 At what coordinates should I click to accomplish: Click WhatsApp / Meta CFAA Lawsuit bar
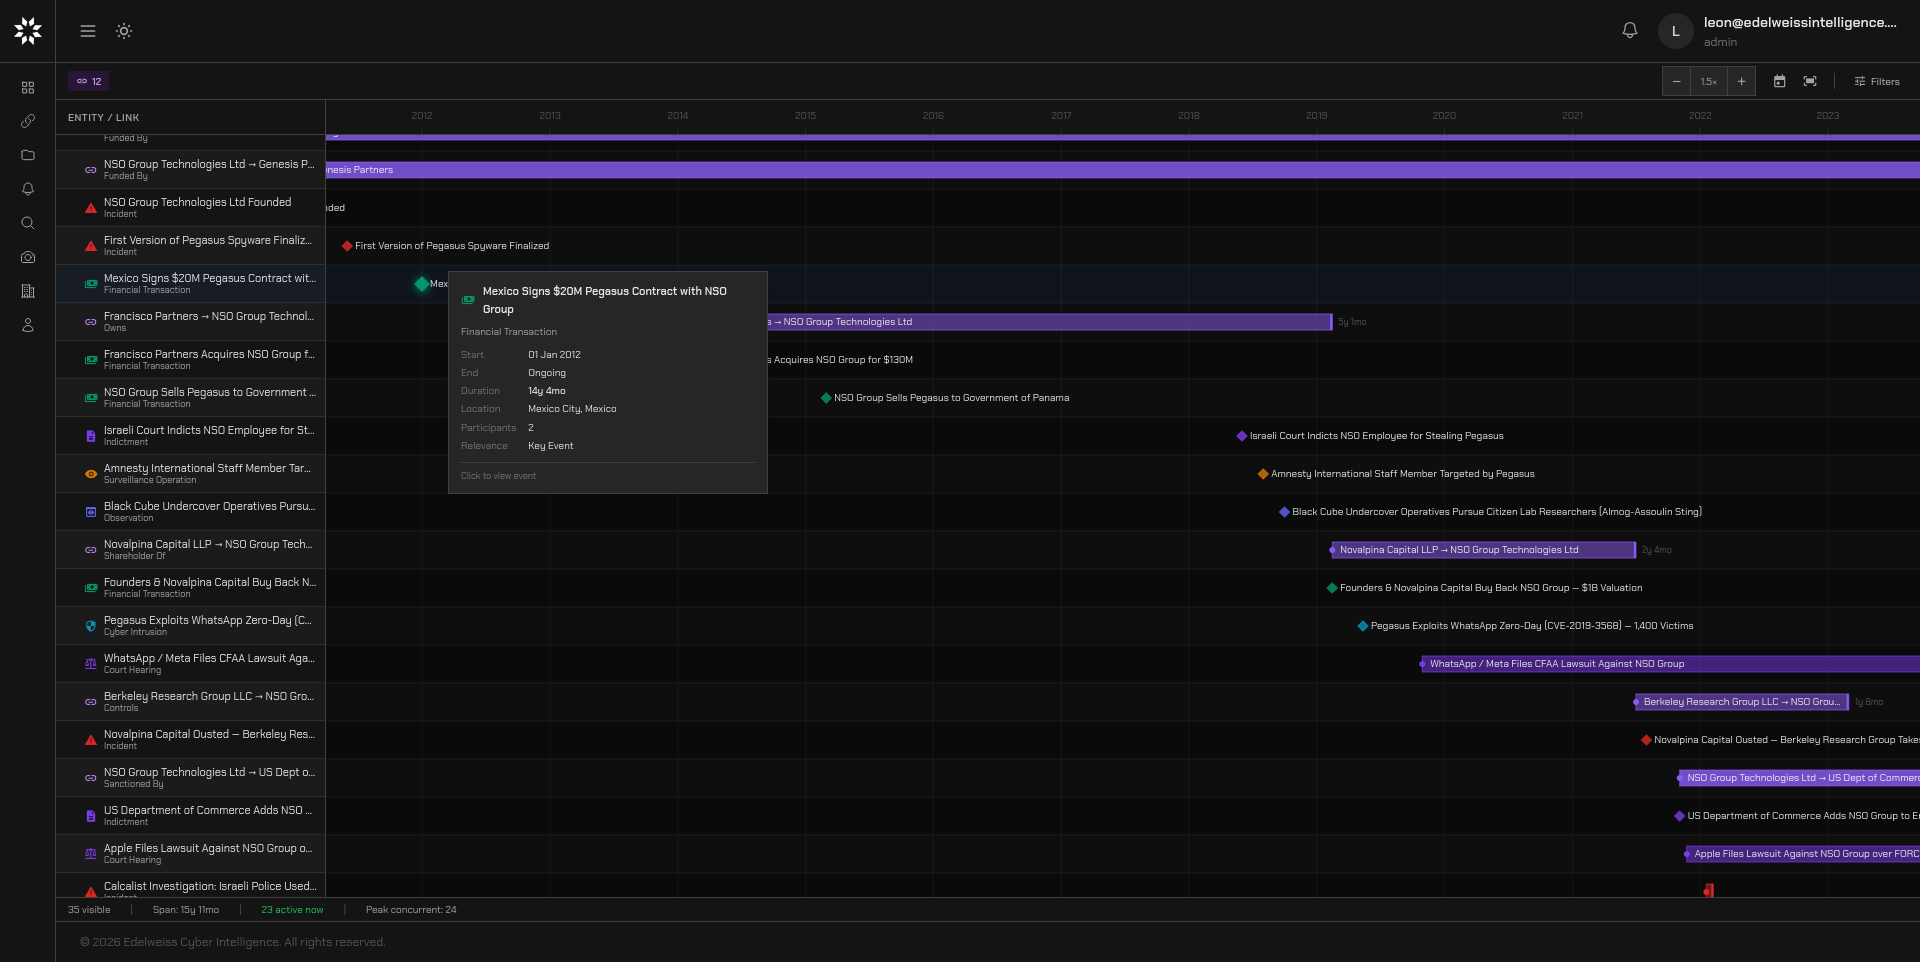1670,664
